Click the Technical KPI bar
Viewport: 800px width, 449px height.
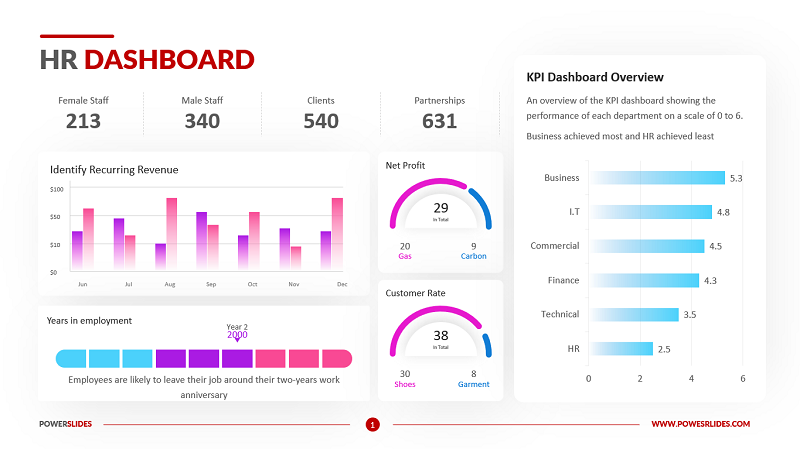(x=635, y=314)
